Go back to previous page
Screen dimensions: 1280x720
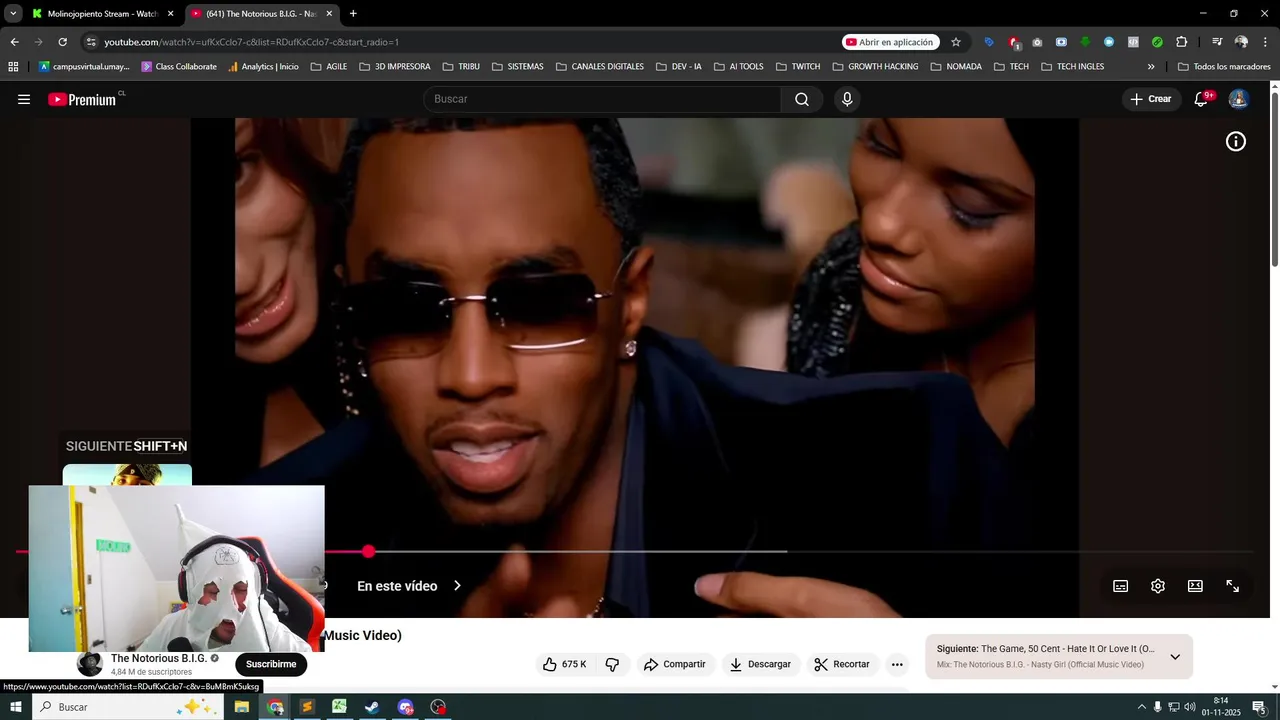pyautogui.click(x=14, y=42)
